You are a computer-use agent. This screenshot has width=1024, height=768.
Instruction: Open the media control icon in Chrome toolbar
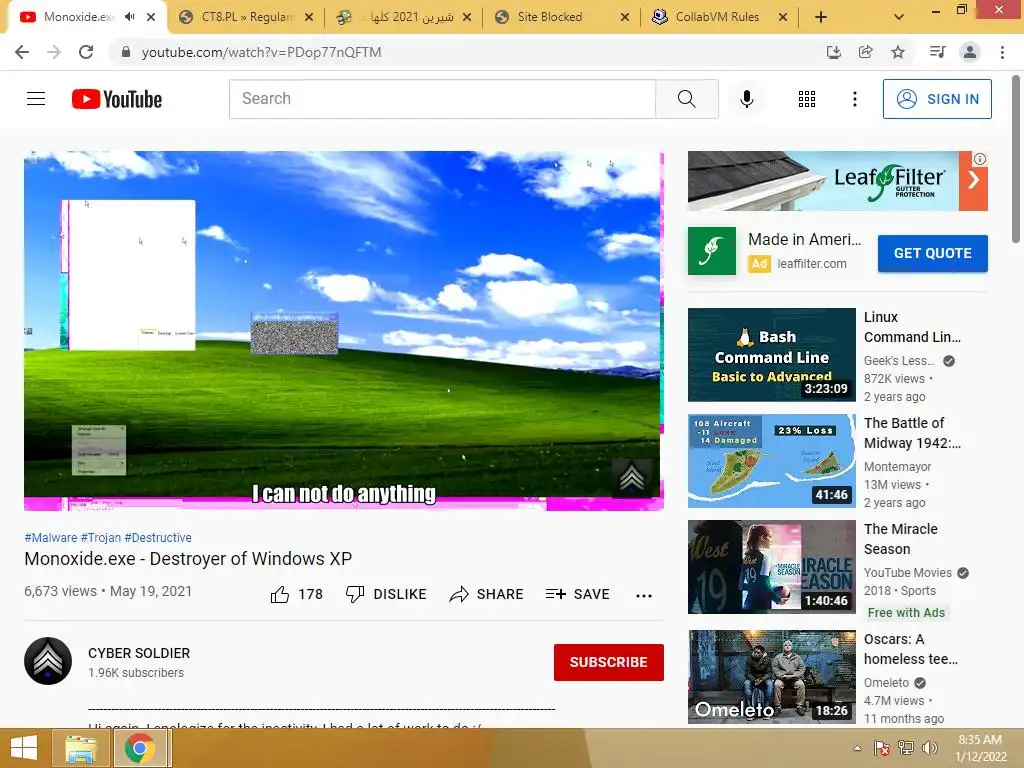tap(937, 52)
